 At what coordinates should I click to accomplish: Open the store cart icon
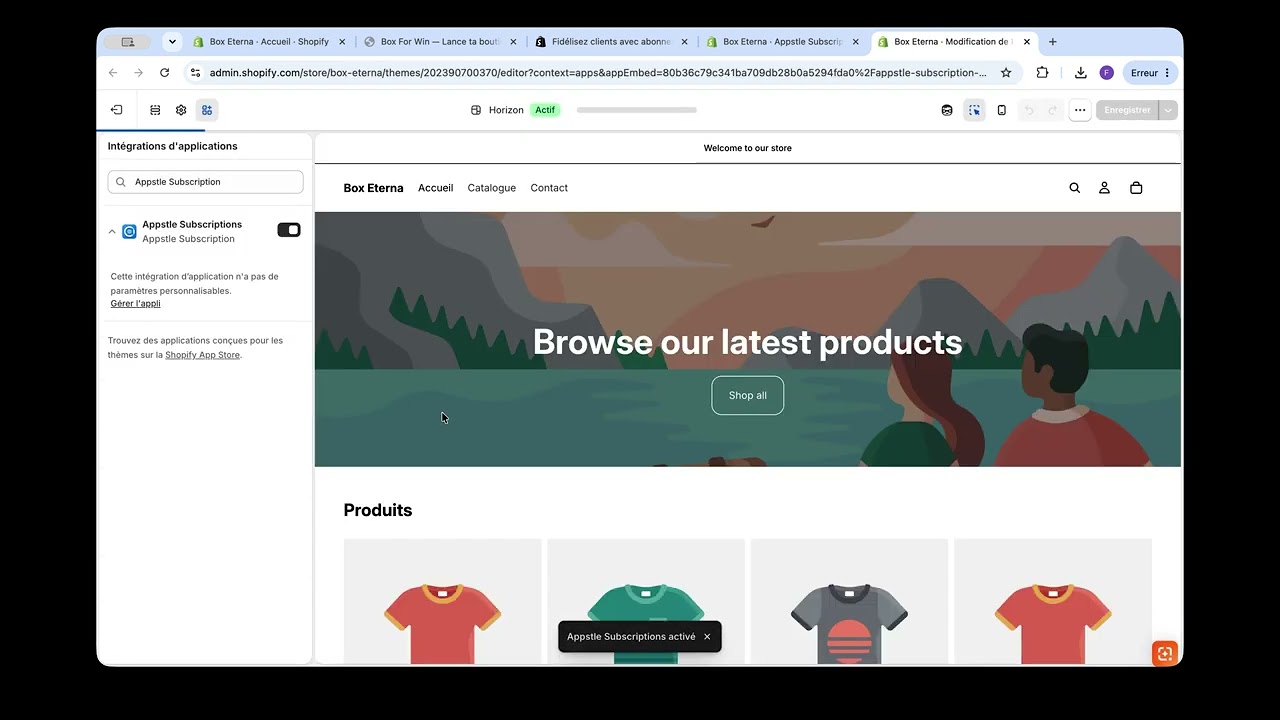tap(1136, 188)
